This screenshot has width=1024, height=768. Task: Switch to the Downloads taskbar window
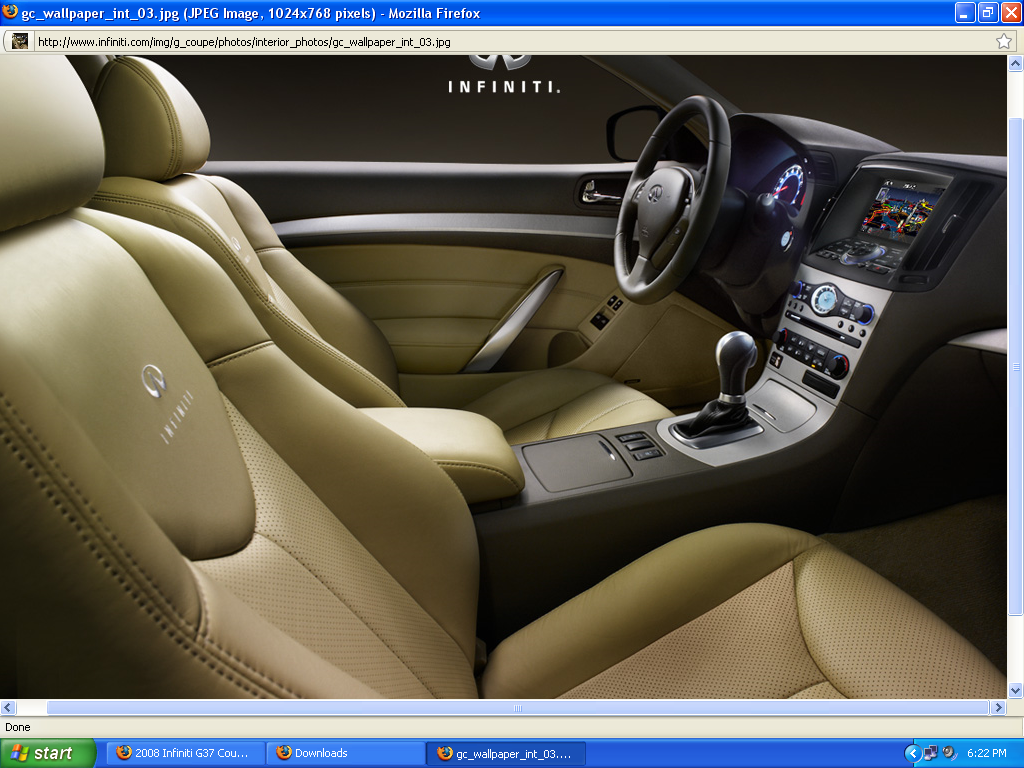click(x=345, y=753)
